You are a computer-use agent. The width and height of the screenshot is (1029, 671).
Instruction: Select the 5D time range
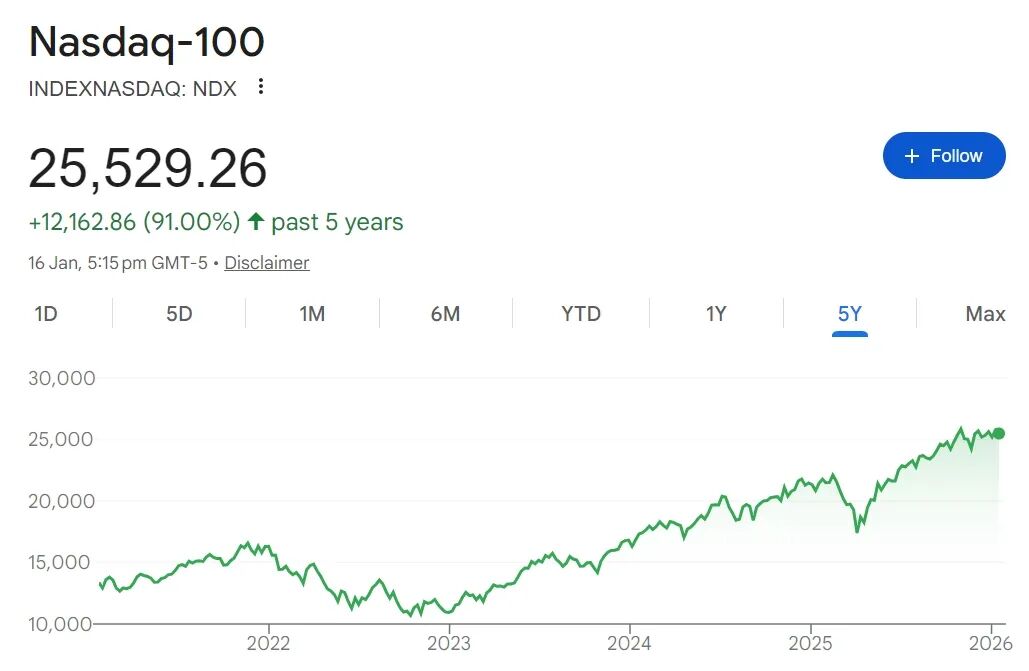(179, 314)
